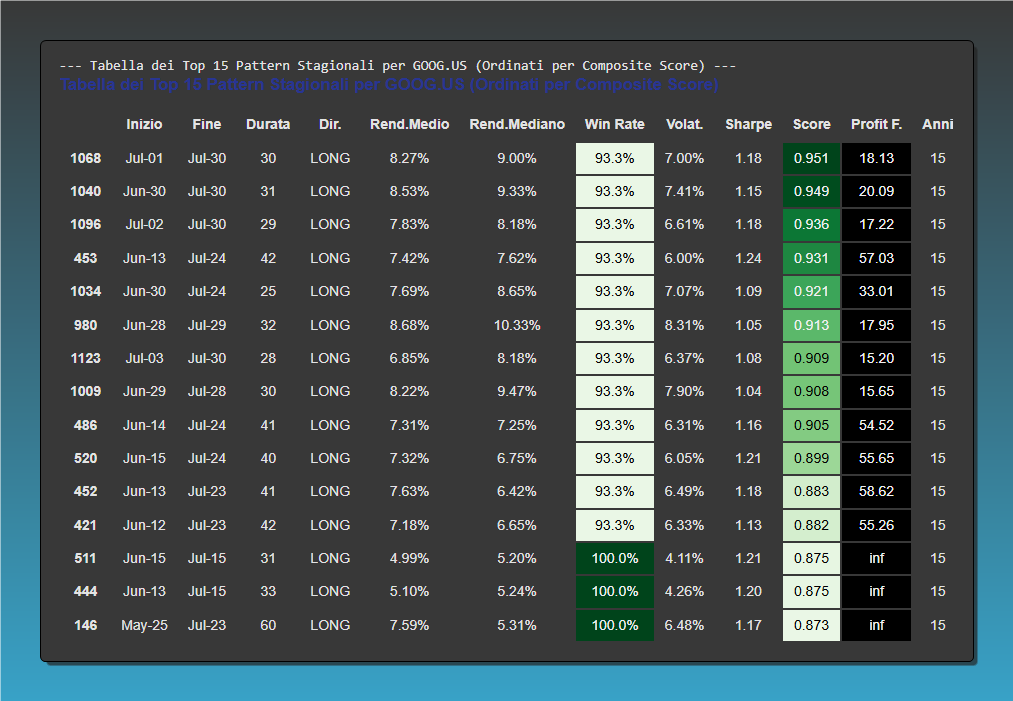
Task: Click Profit Factor value 57.03
Action: tap(877, 258)
